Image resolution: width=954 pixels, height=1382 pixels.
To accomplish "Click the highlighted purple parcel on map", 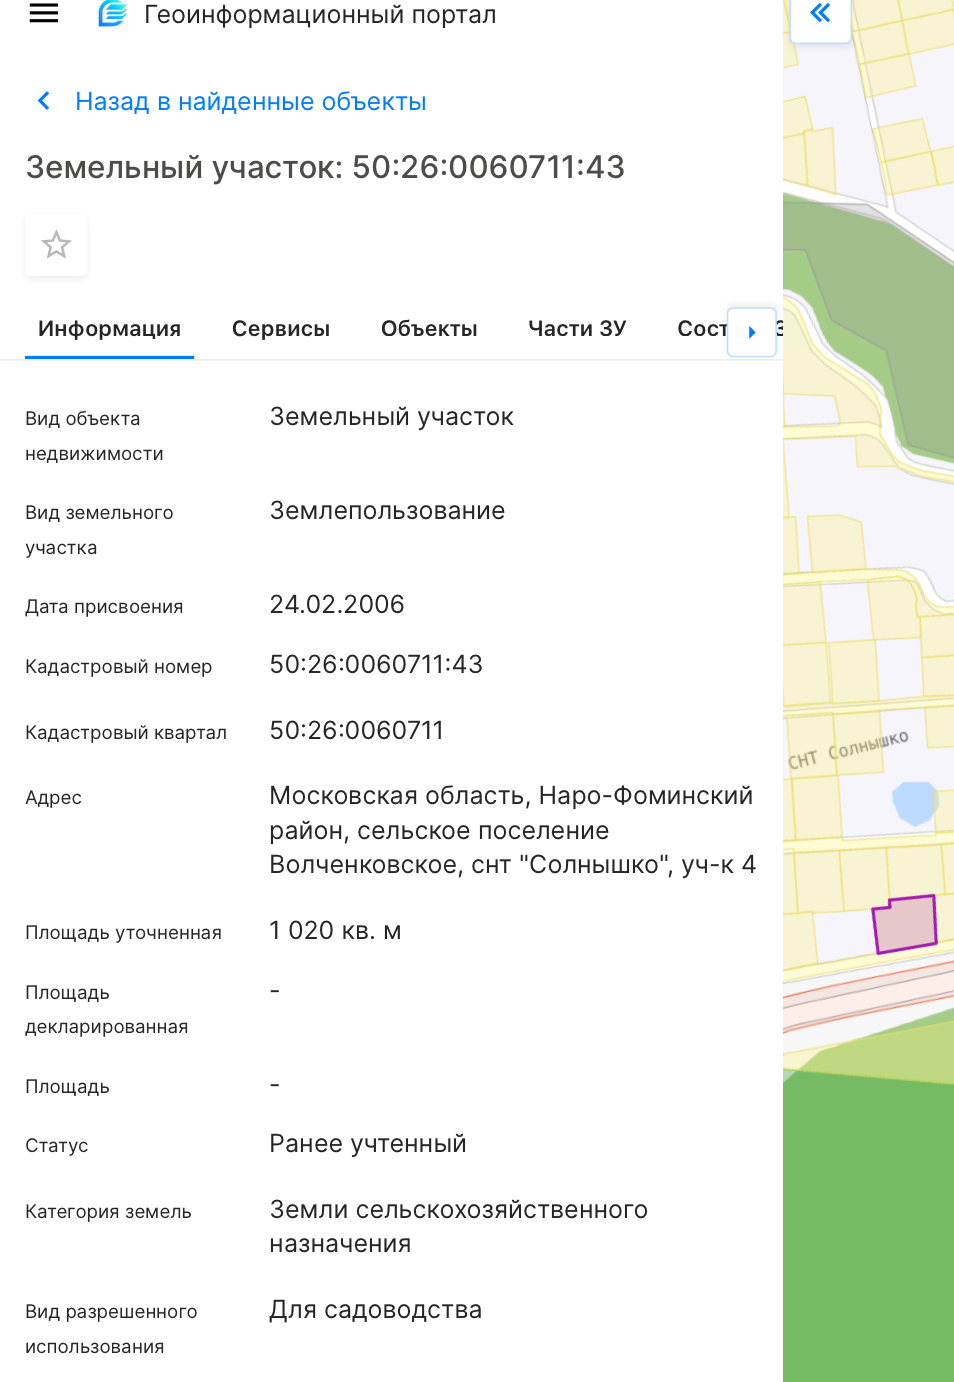I will point(905,924).
